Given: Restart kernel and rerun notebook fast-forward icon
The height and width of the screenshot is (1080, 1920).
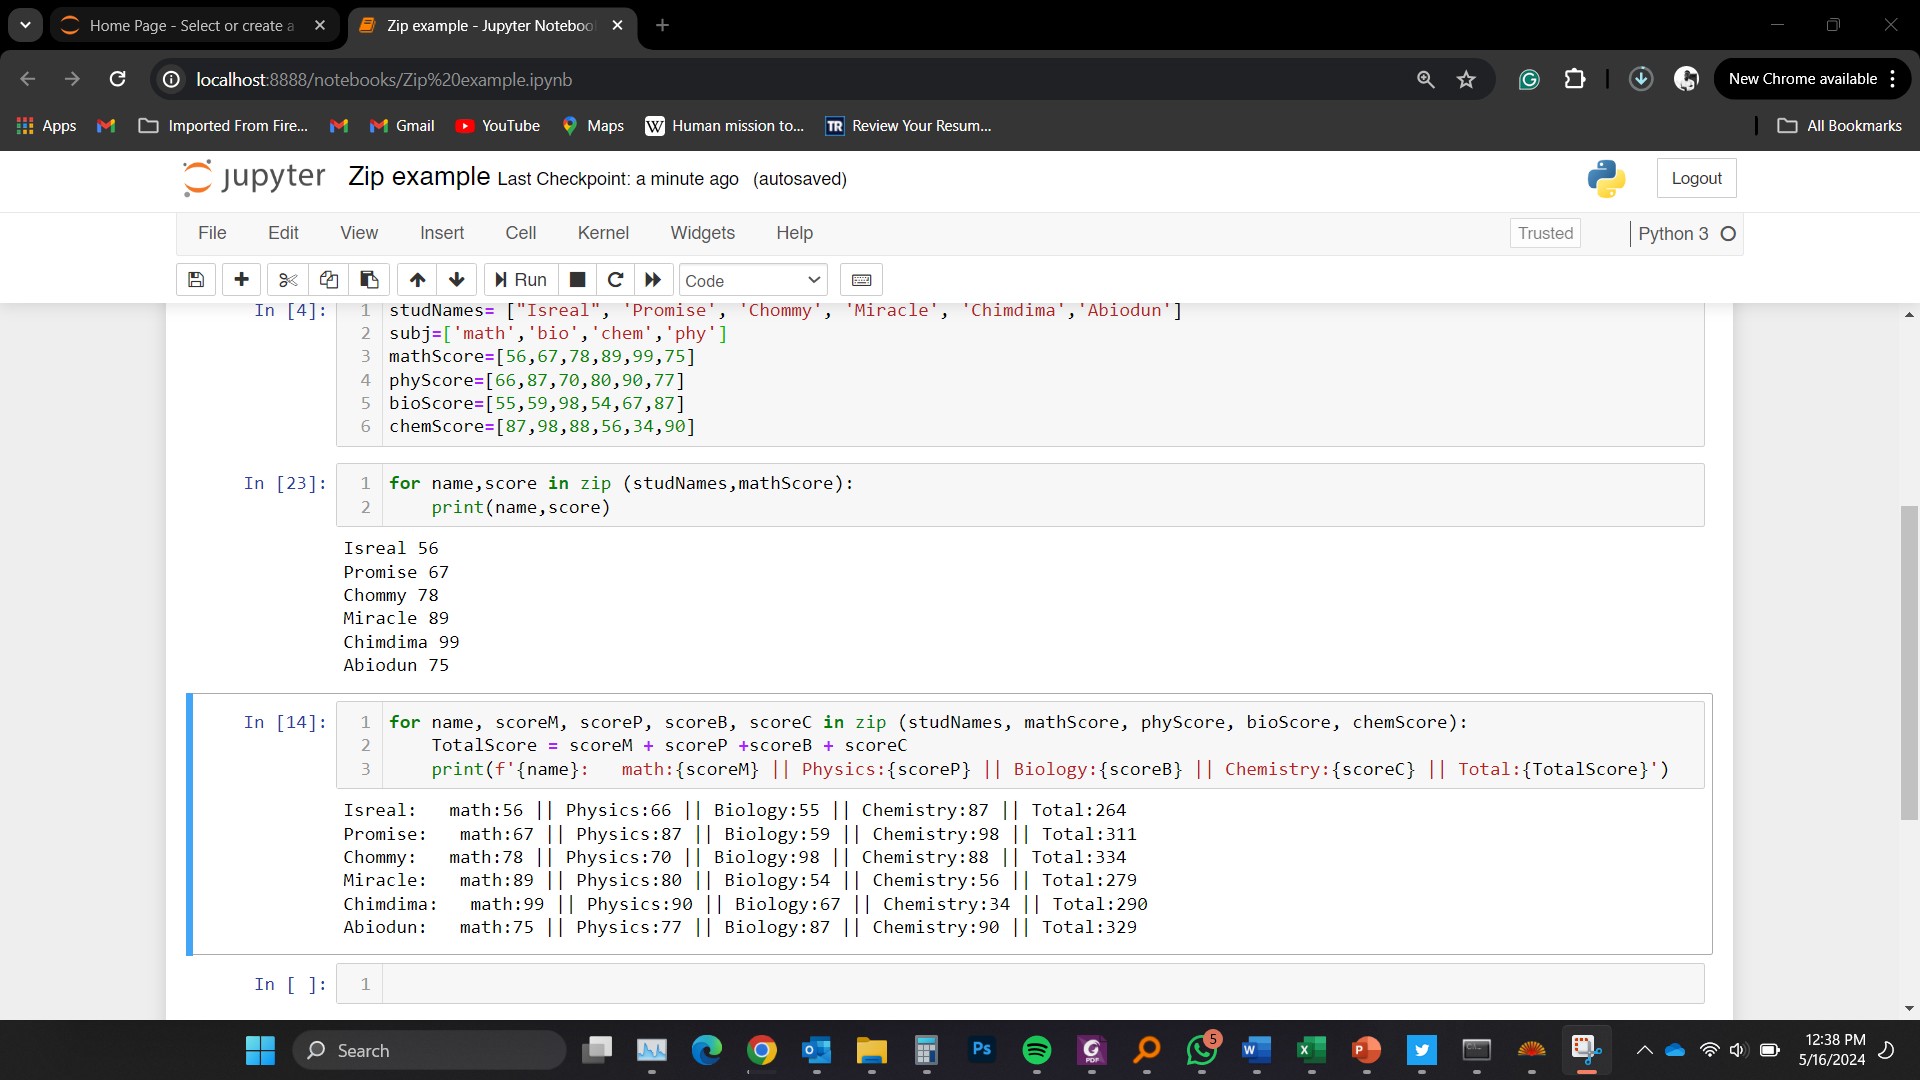Looking at the screenshot, I should pyautogui.click(x=653, y=280).
